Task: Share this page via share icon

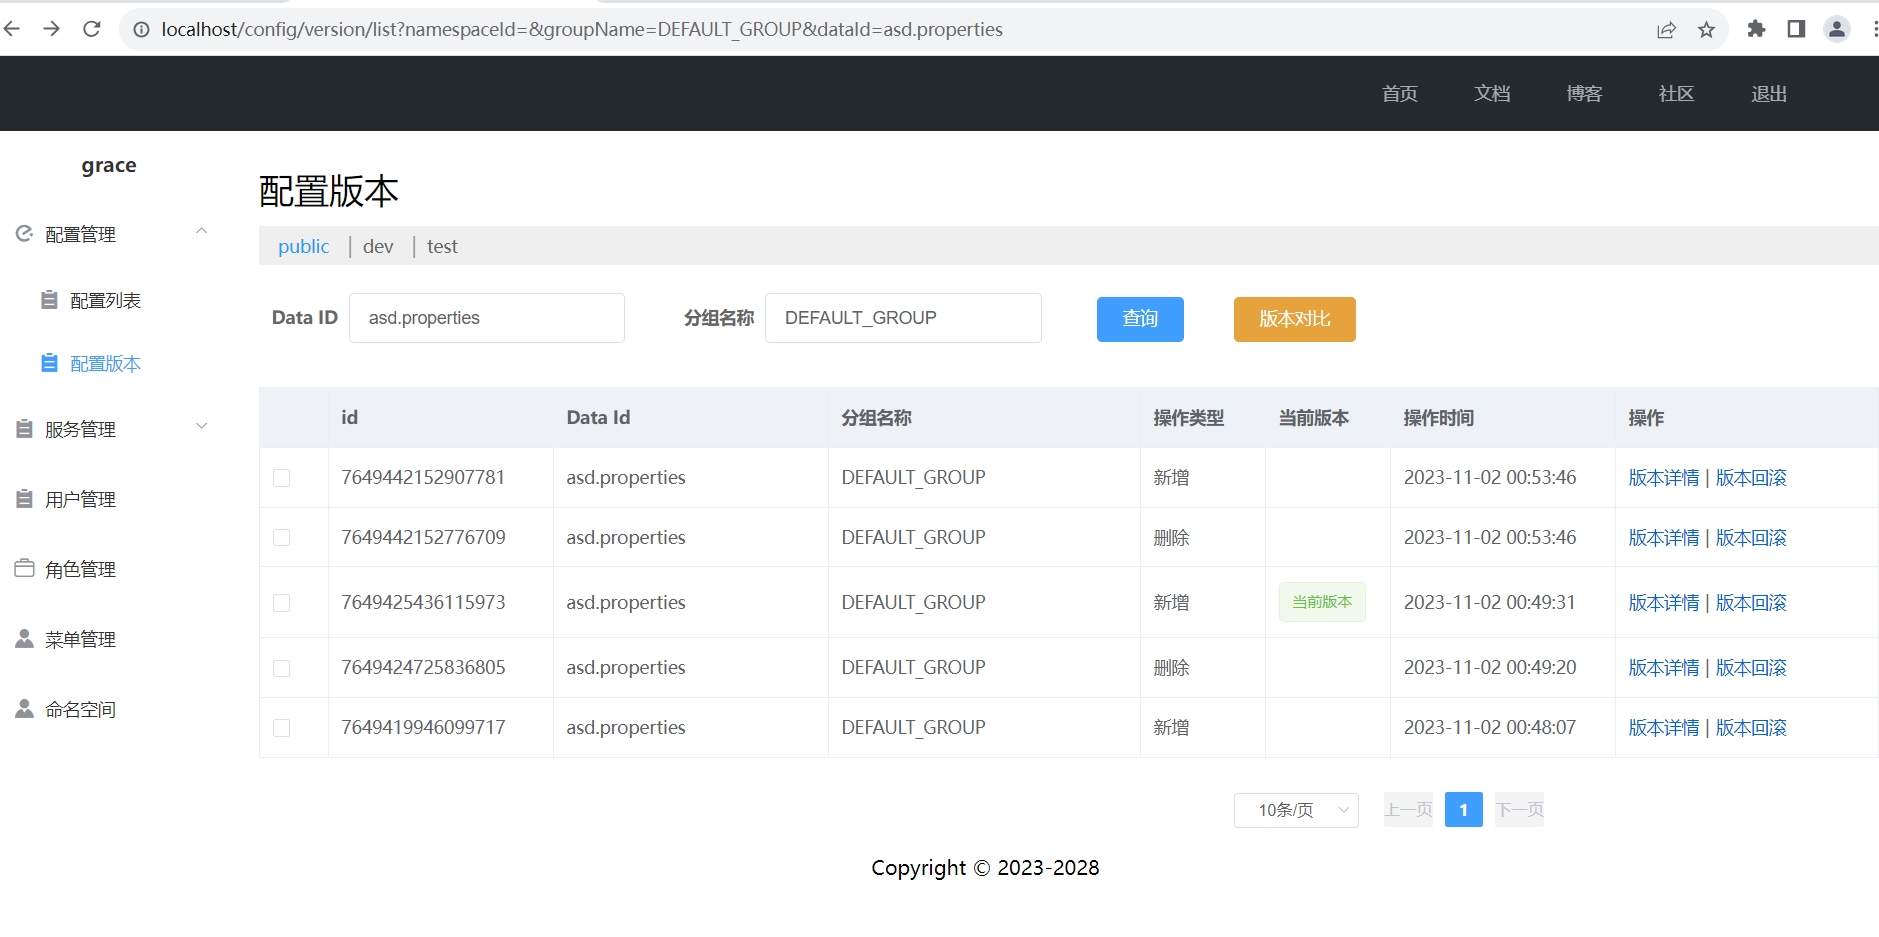Action: point(1666,30)
